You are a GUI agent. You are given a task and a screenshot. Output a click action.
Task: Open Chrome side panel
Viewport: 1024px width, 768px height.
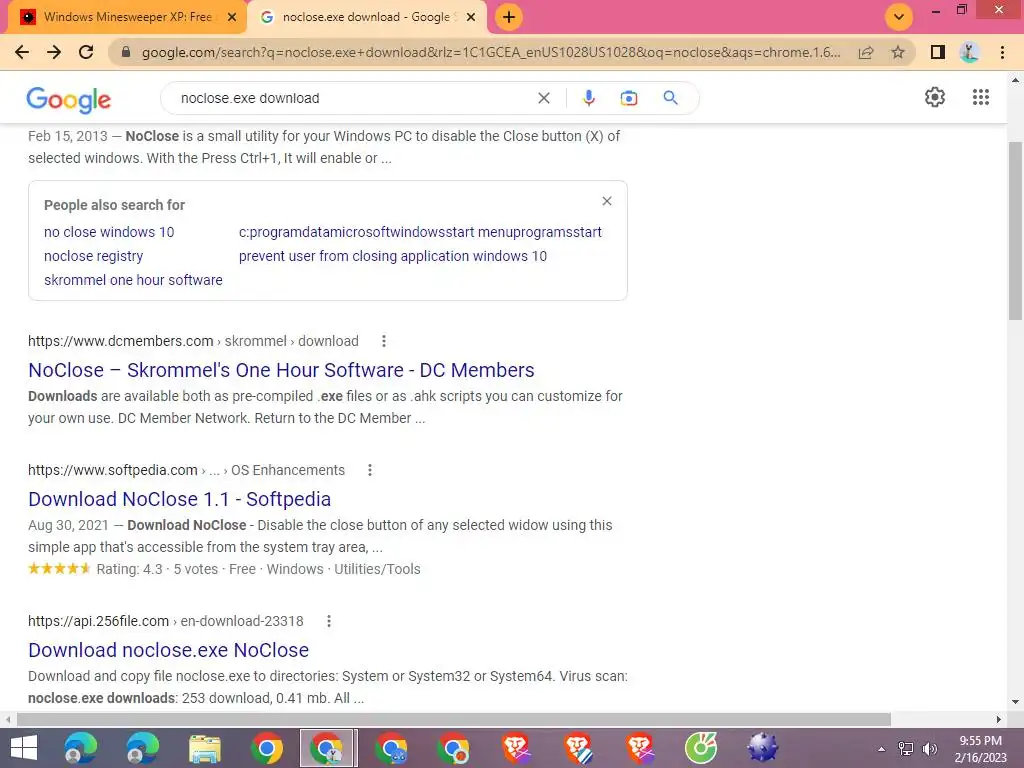click(x=938, y=52)
